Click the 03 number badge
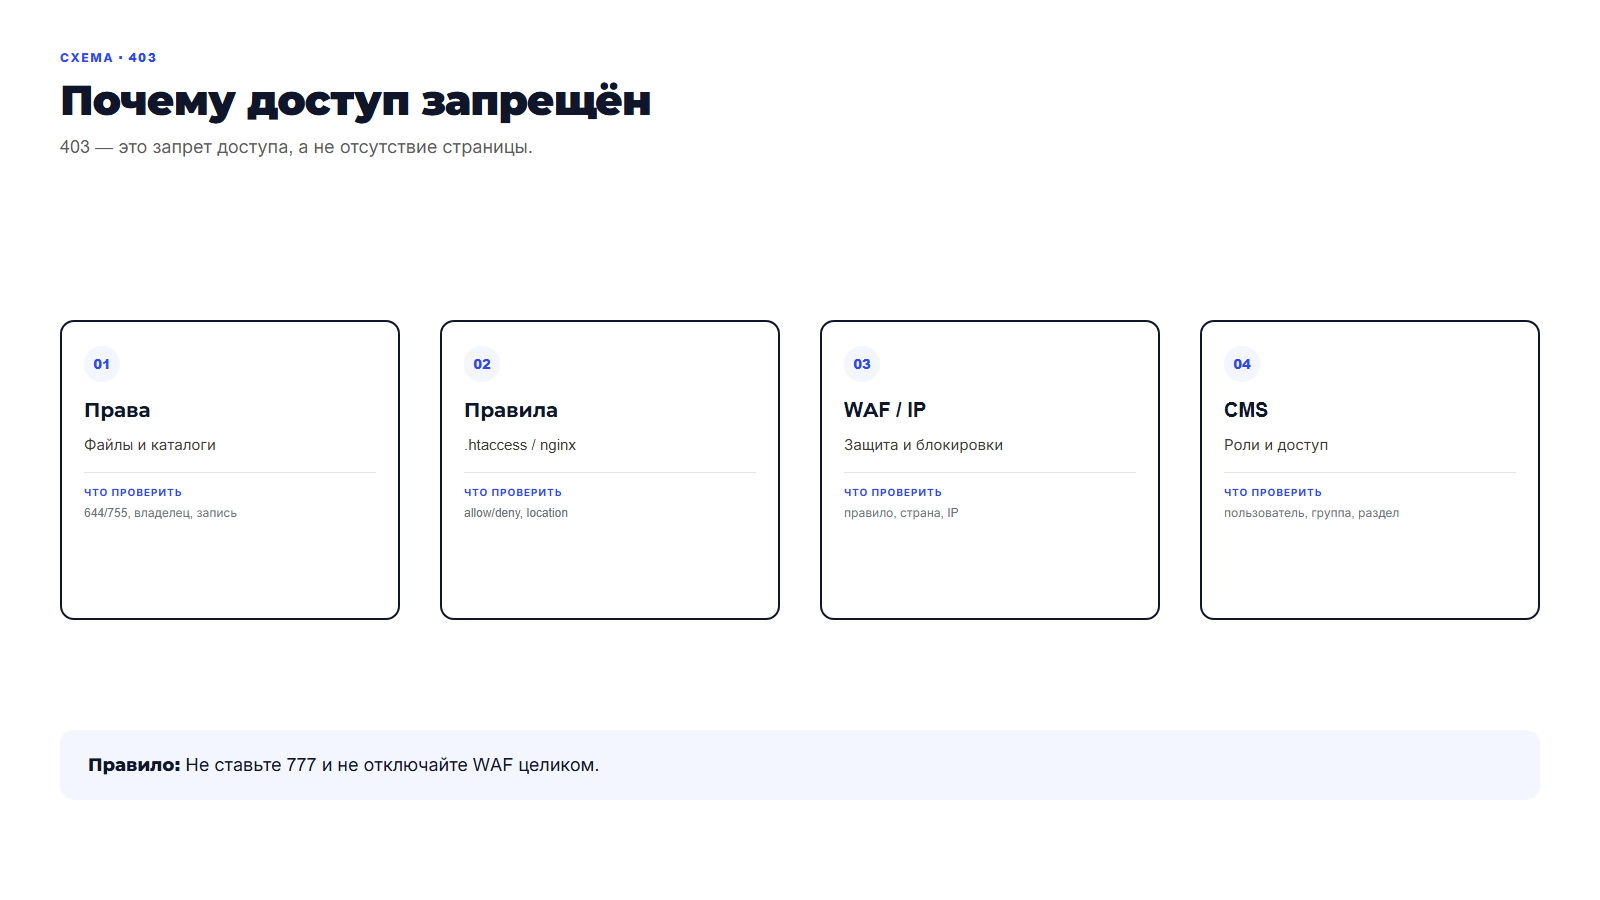1600x900 pixels. pos(862,364)
